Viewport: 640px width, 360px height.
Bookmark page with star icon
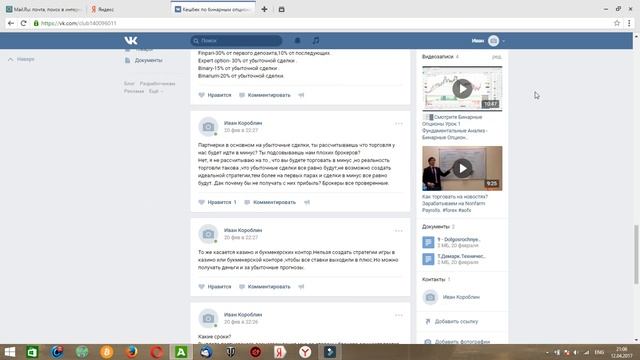click(x=617, y=23)
